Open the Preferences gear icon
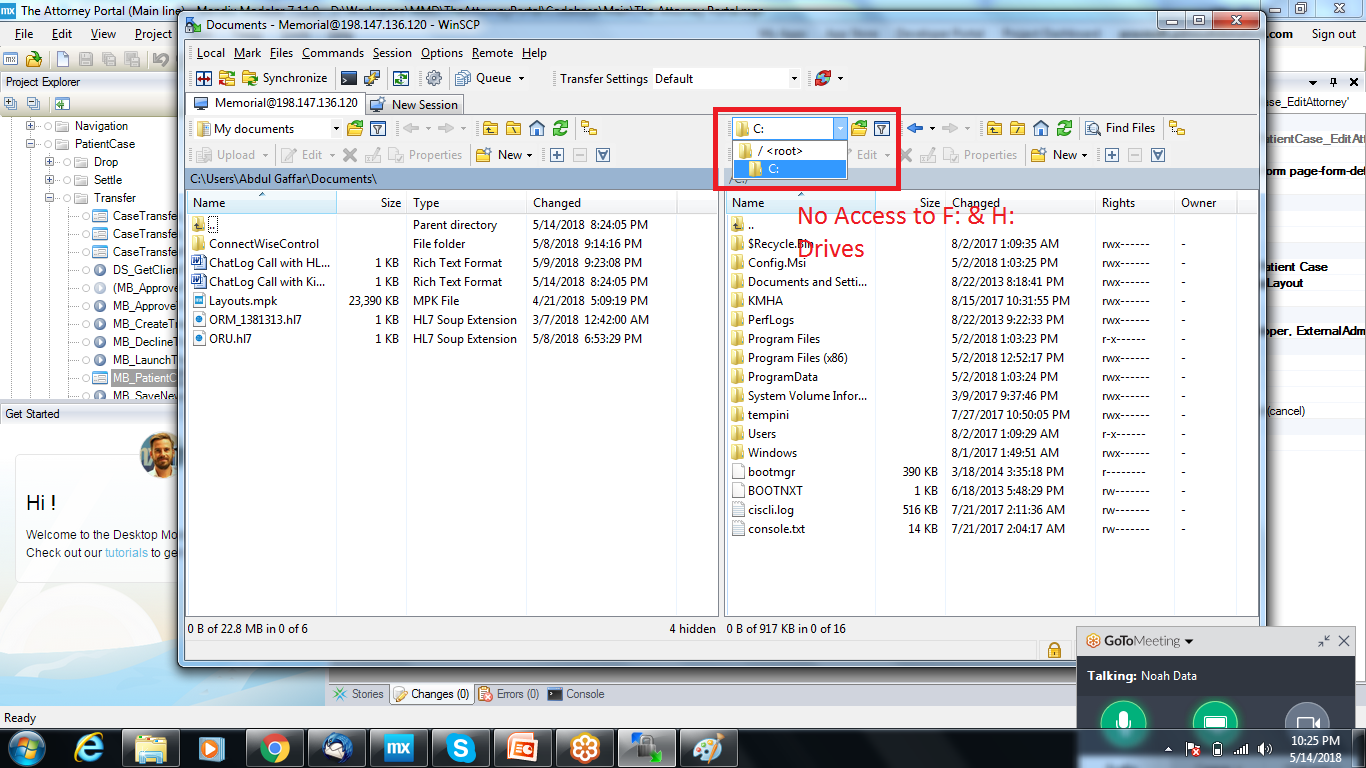The width and height of the screenshot is (1366, 768). tap(433, 78)
